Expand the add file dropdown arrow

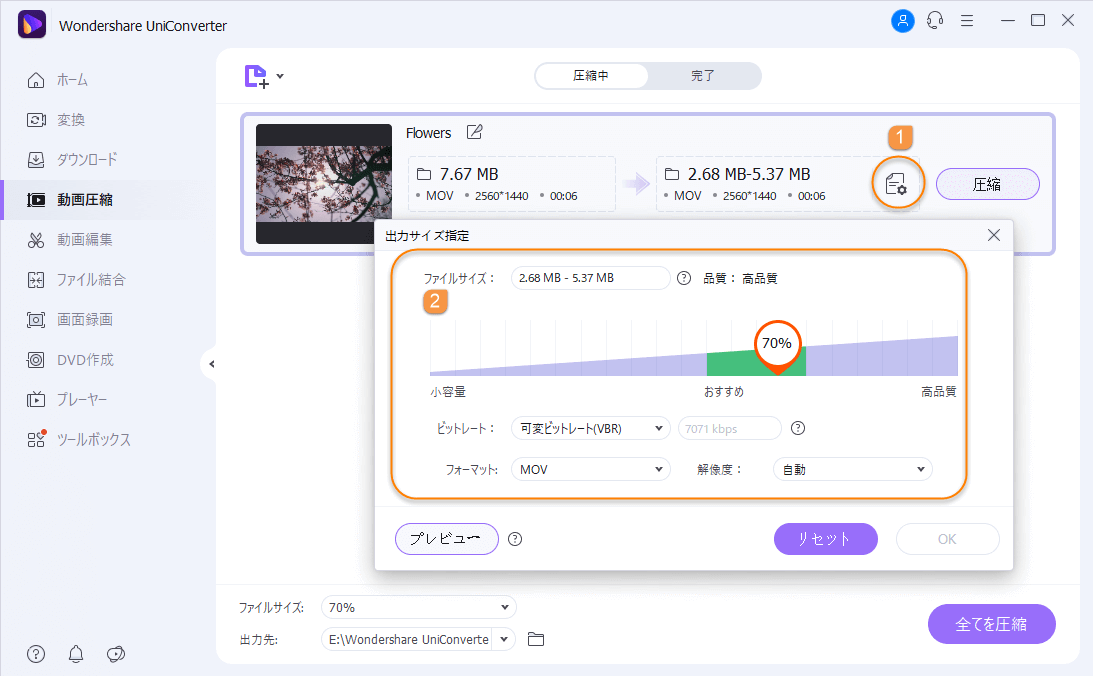coord(280,76)
